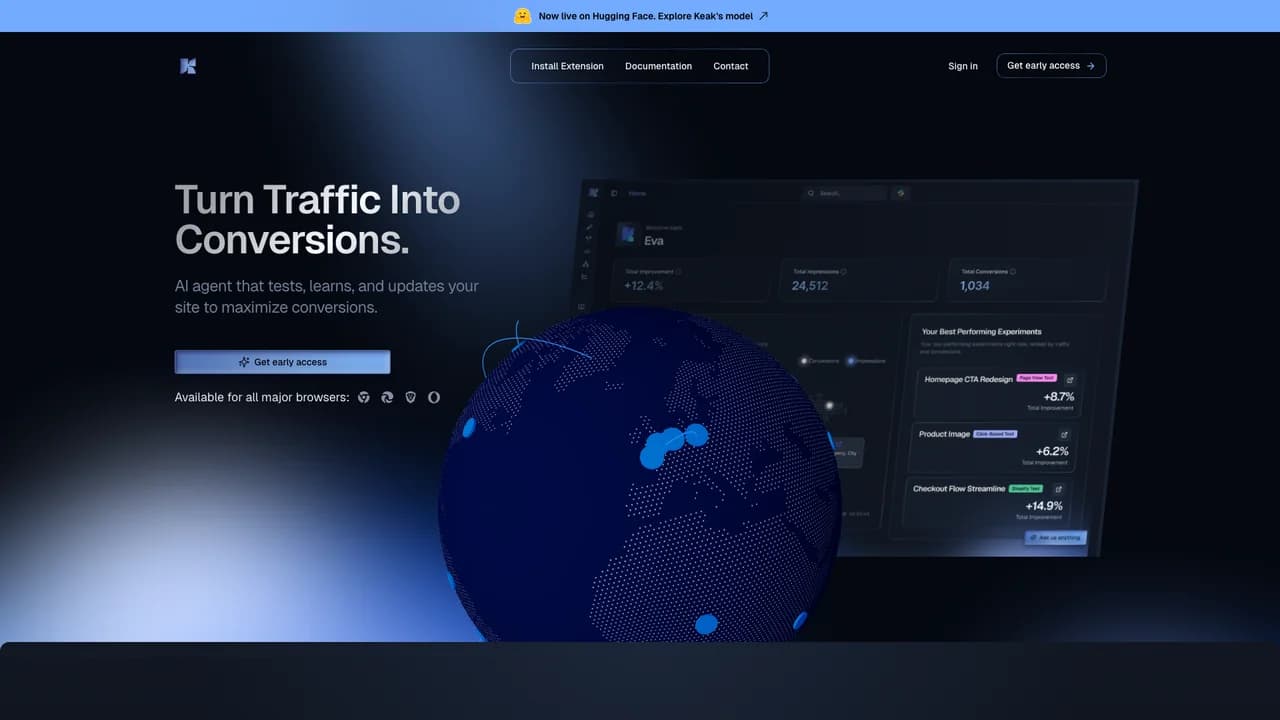Click info icon beside Total Impressions

844,271
